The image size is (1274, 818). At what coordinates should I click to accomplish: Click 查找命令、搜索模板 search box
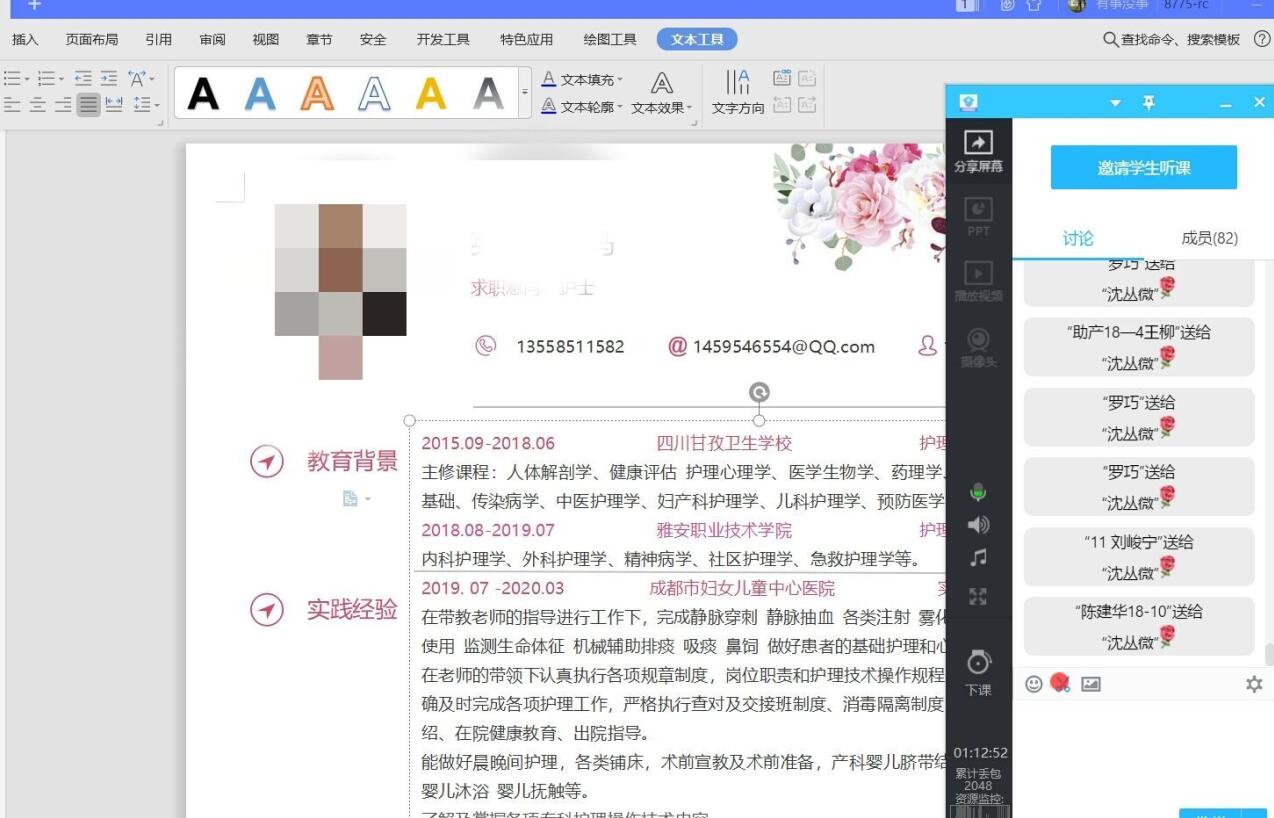[1171, 40]
